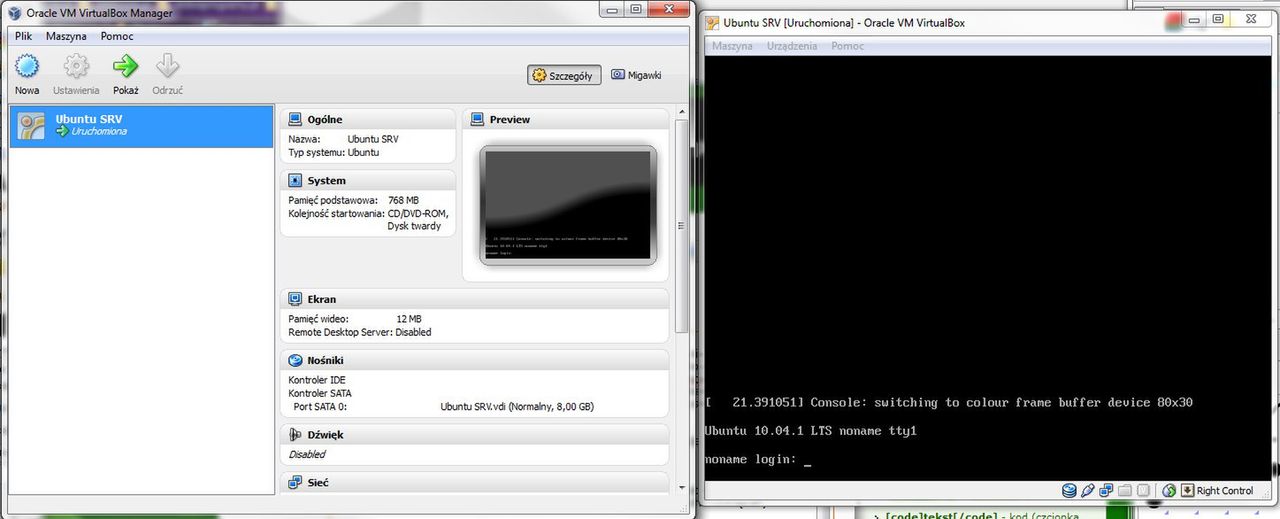Viewport: 1280px width, 519px height.
Task: Click the System chip icon in details
Action: click(x=295, y=181)
